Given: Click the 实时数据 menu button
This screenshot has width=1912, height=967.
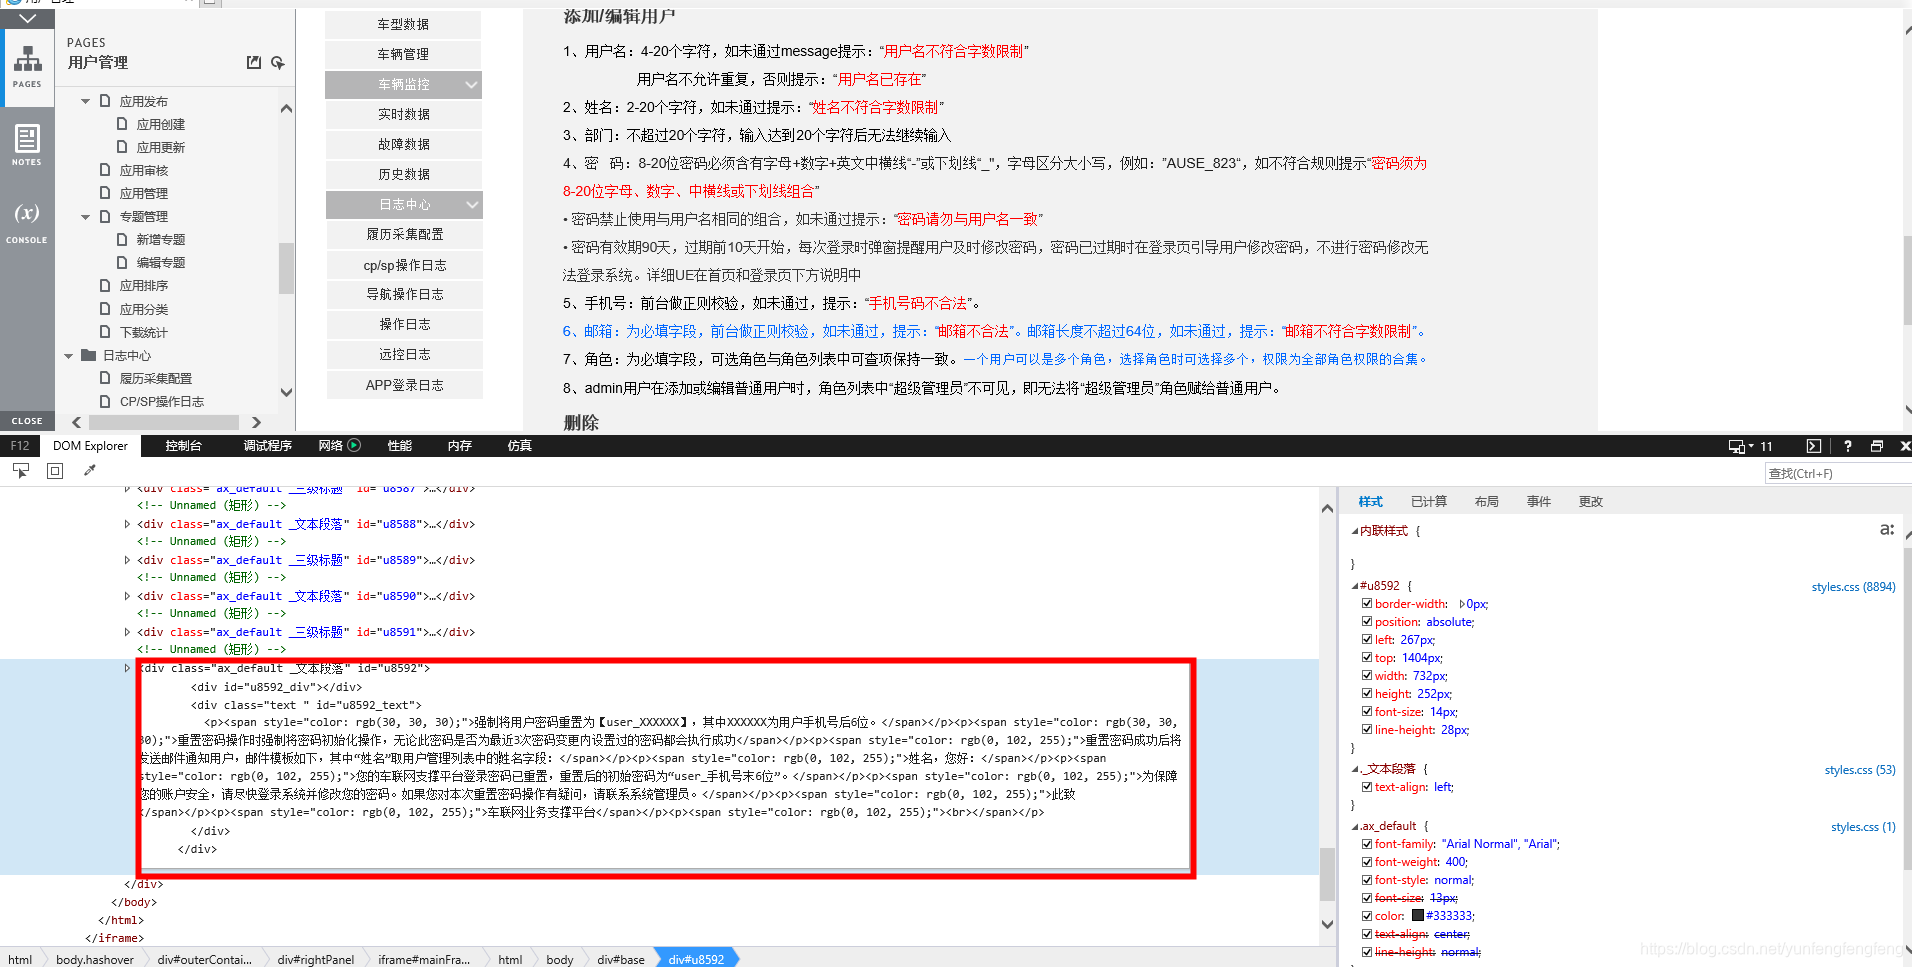Looking at the screenshot, I should (x=403, y=115).
